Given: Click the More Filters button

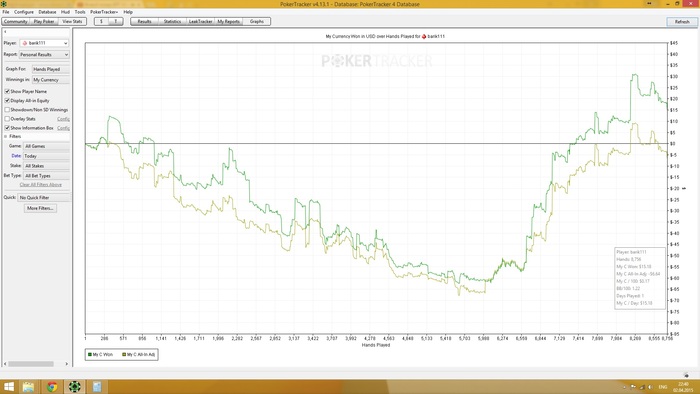Looking at the screenshot, I should 40,208.
